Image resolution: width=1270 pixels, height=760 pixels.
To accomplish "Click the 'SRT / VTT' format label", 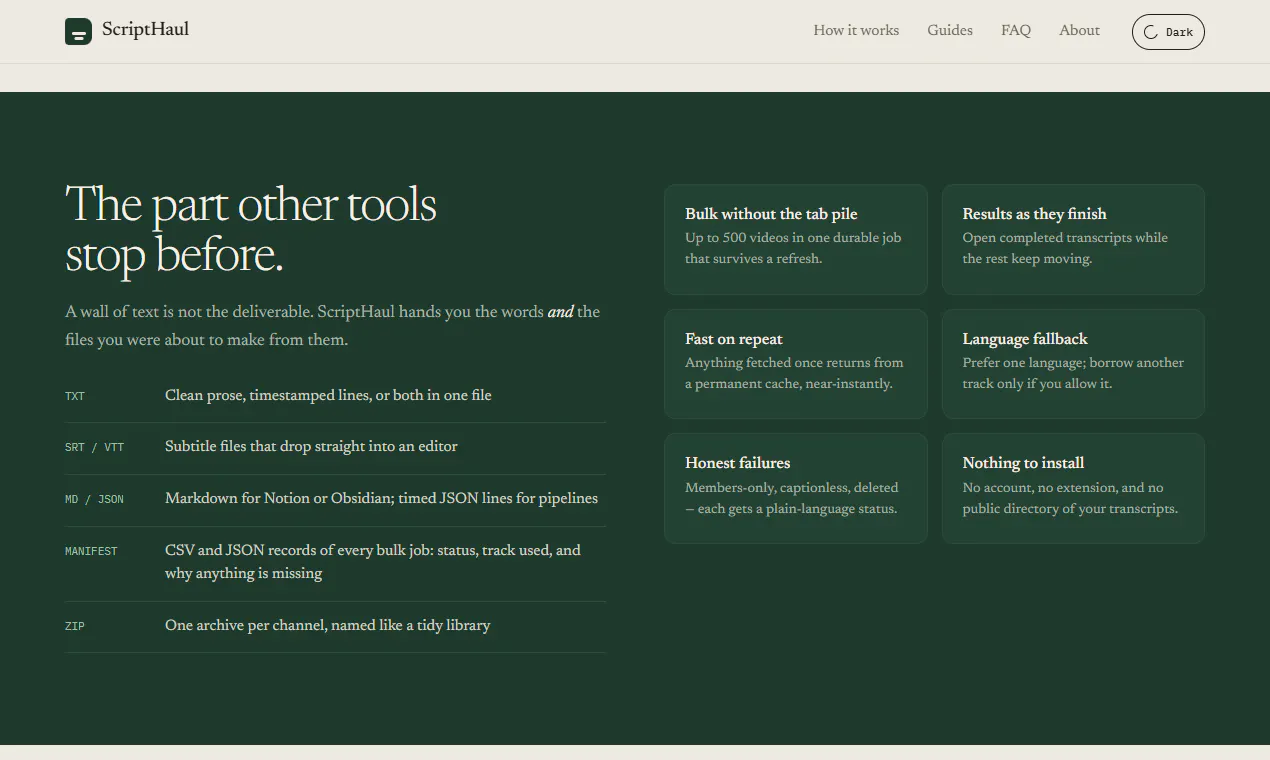I will click(x=95, y=448).
